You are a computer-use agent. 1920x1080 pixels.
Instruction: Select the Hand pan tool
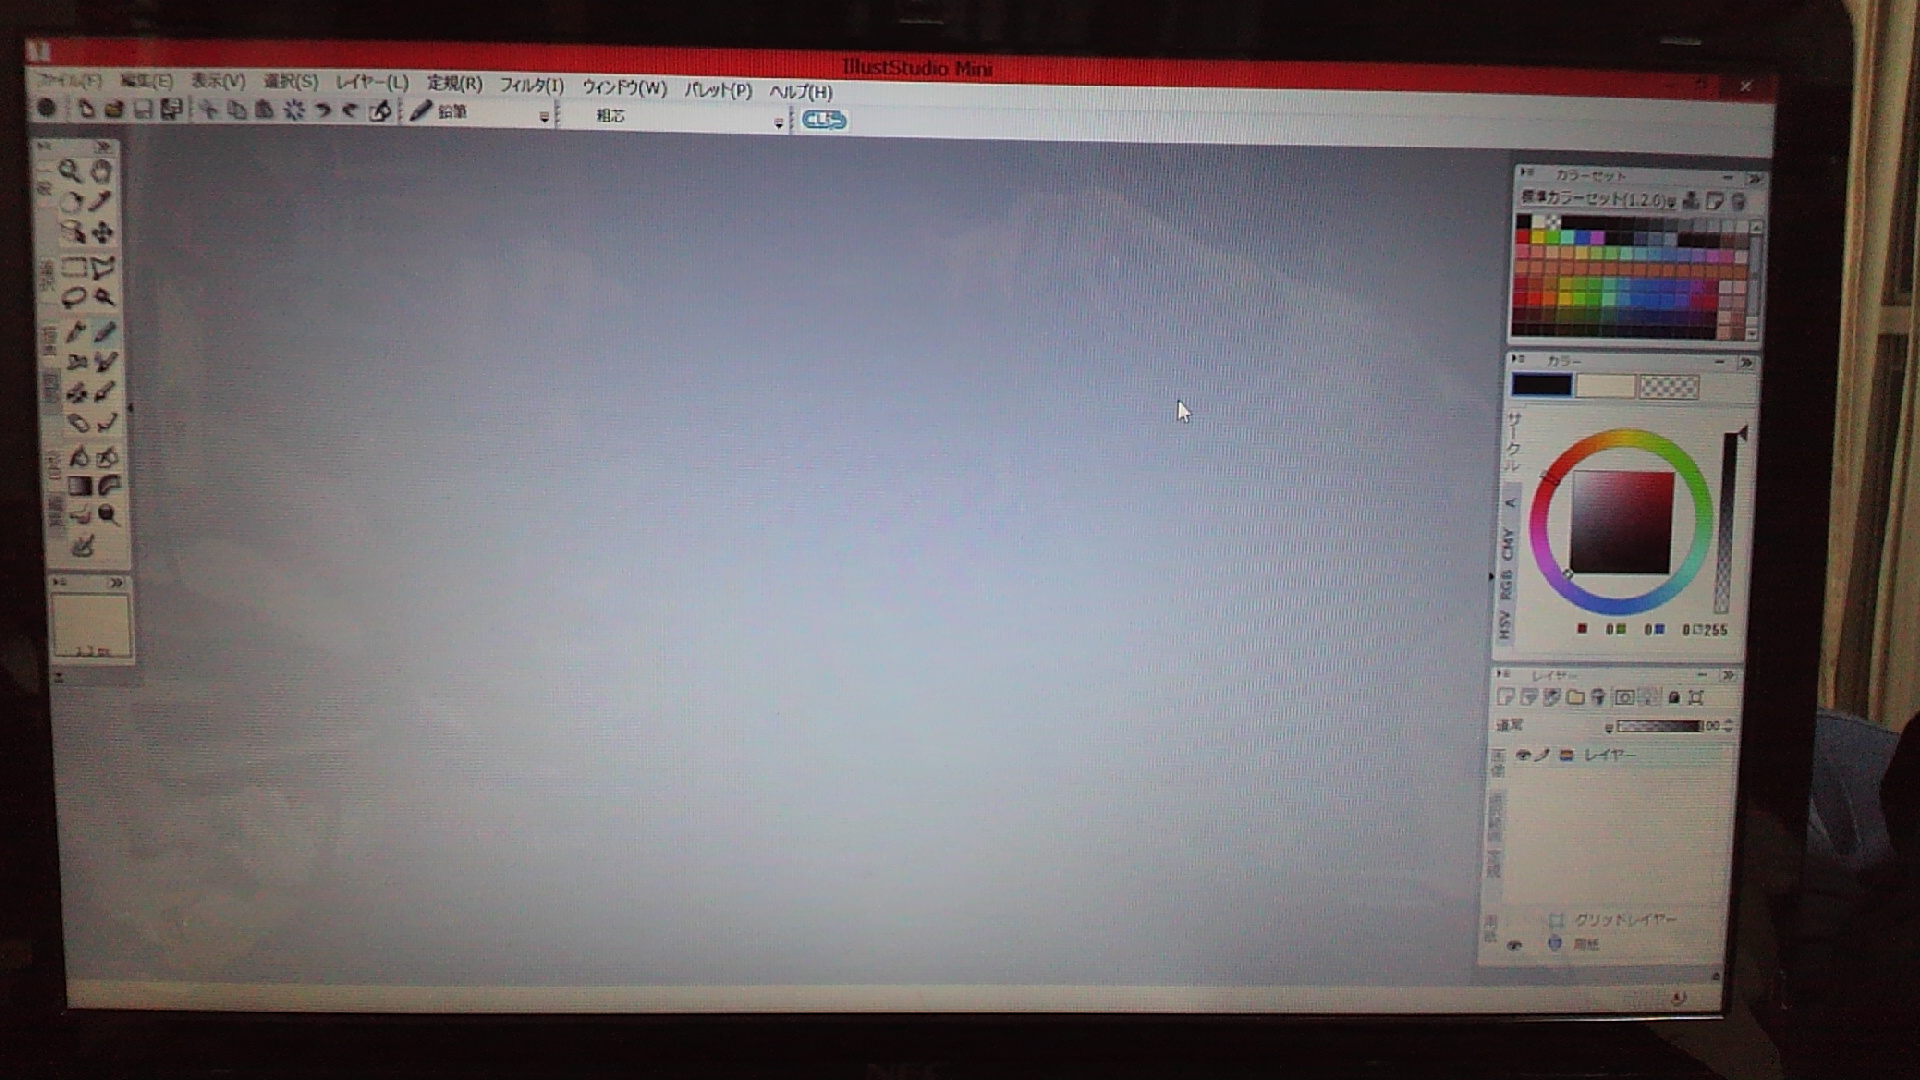click(101, 171)
